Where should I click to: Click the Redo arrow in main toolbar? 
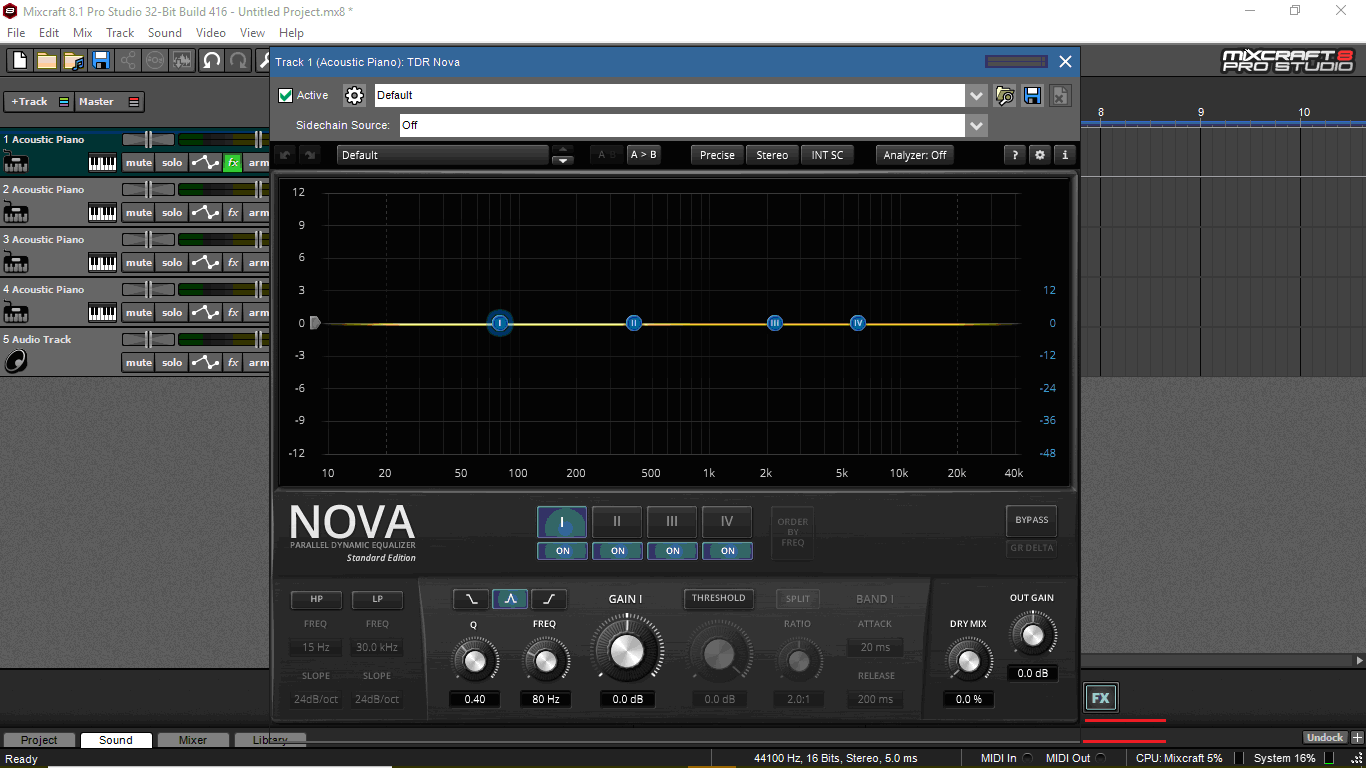(x=238, y=61)
